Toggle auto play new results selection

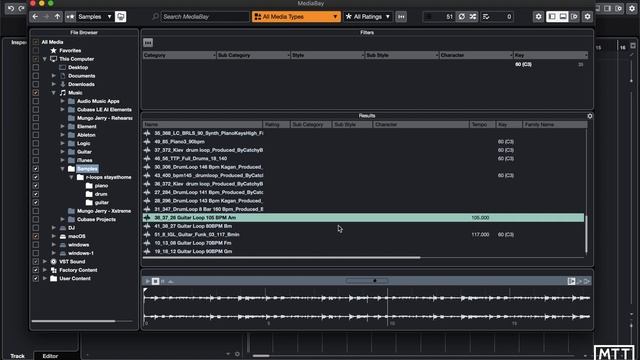tap(571, 281)
